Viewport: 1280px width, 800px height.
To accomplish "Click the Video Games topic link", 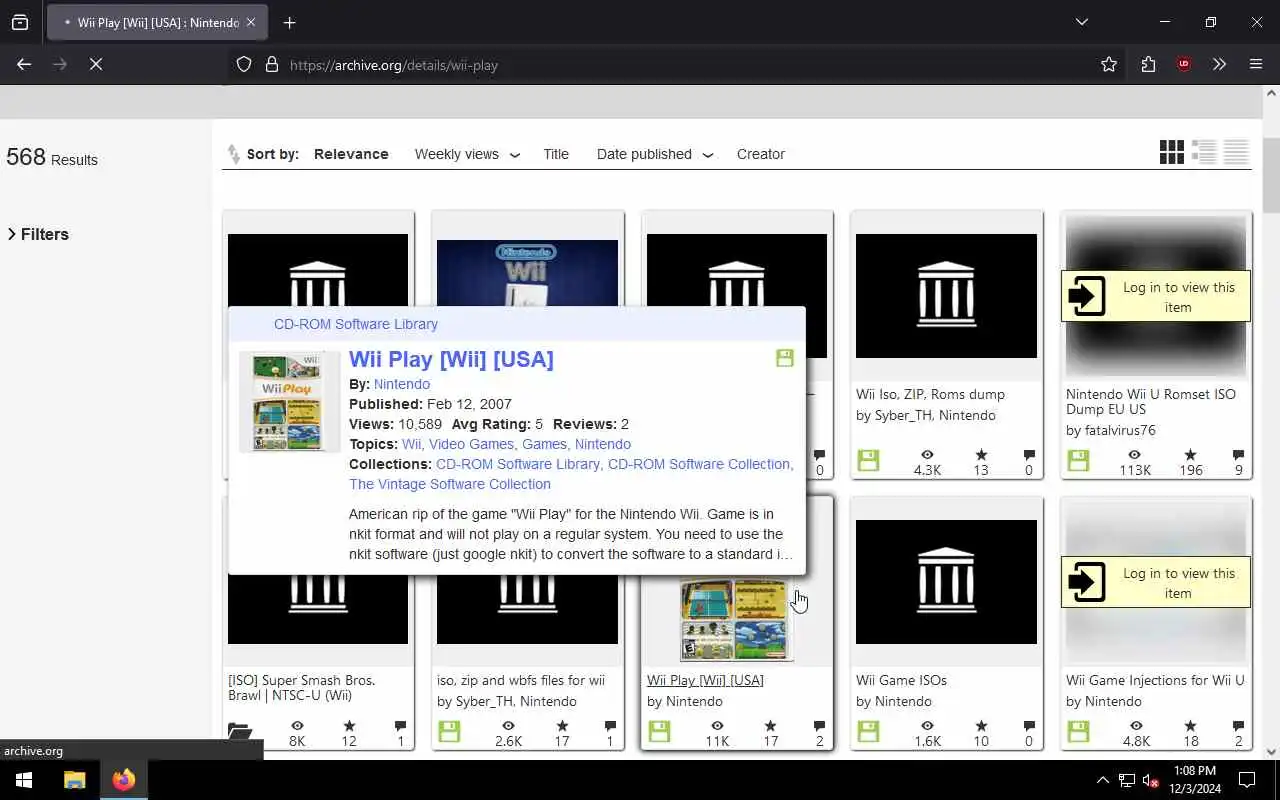I will (471, 444).
